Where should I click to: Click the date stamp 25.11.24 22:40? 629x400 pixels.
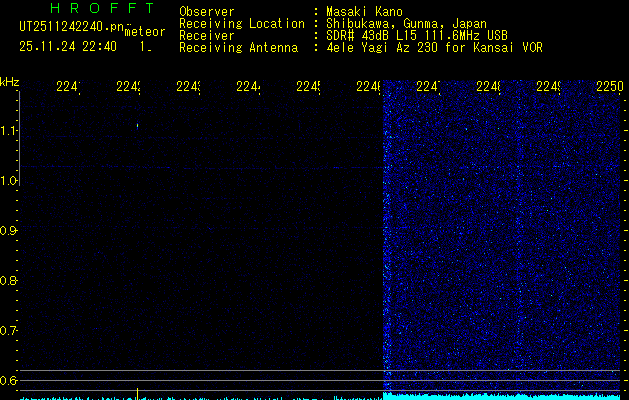point(68,47)
